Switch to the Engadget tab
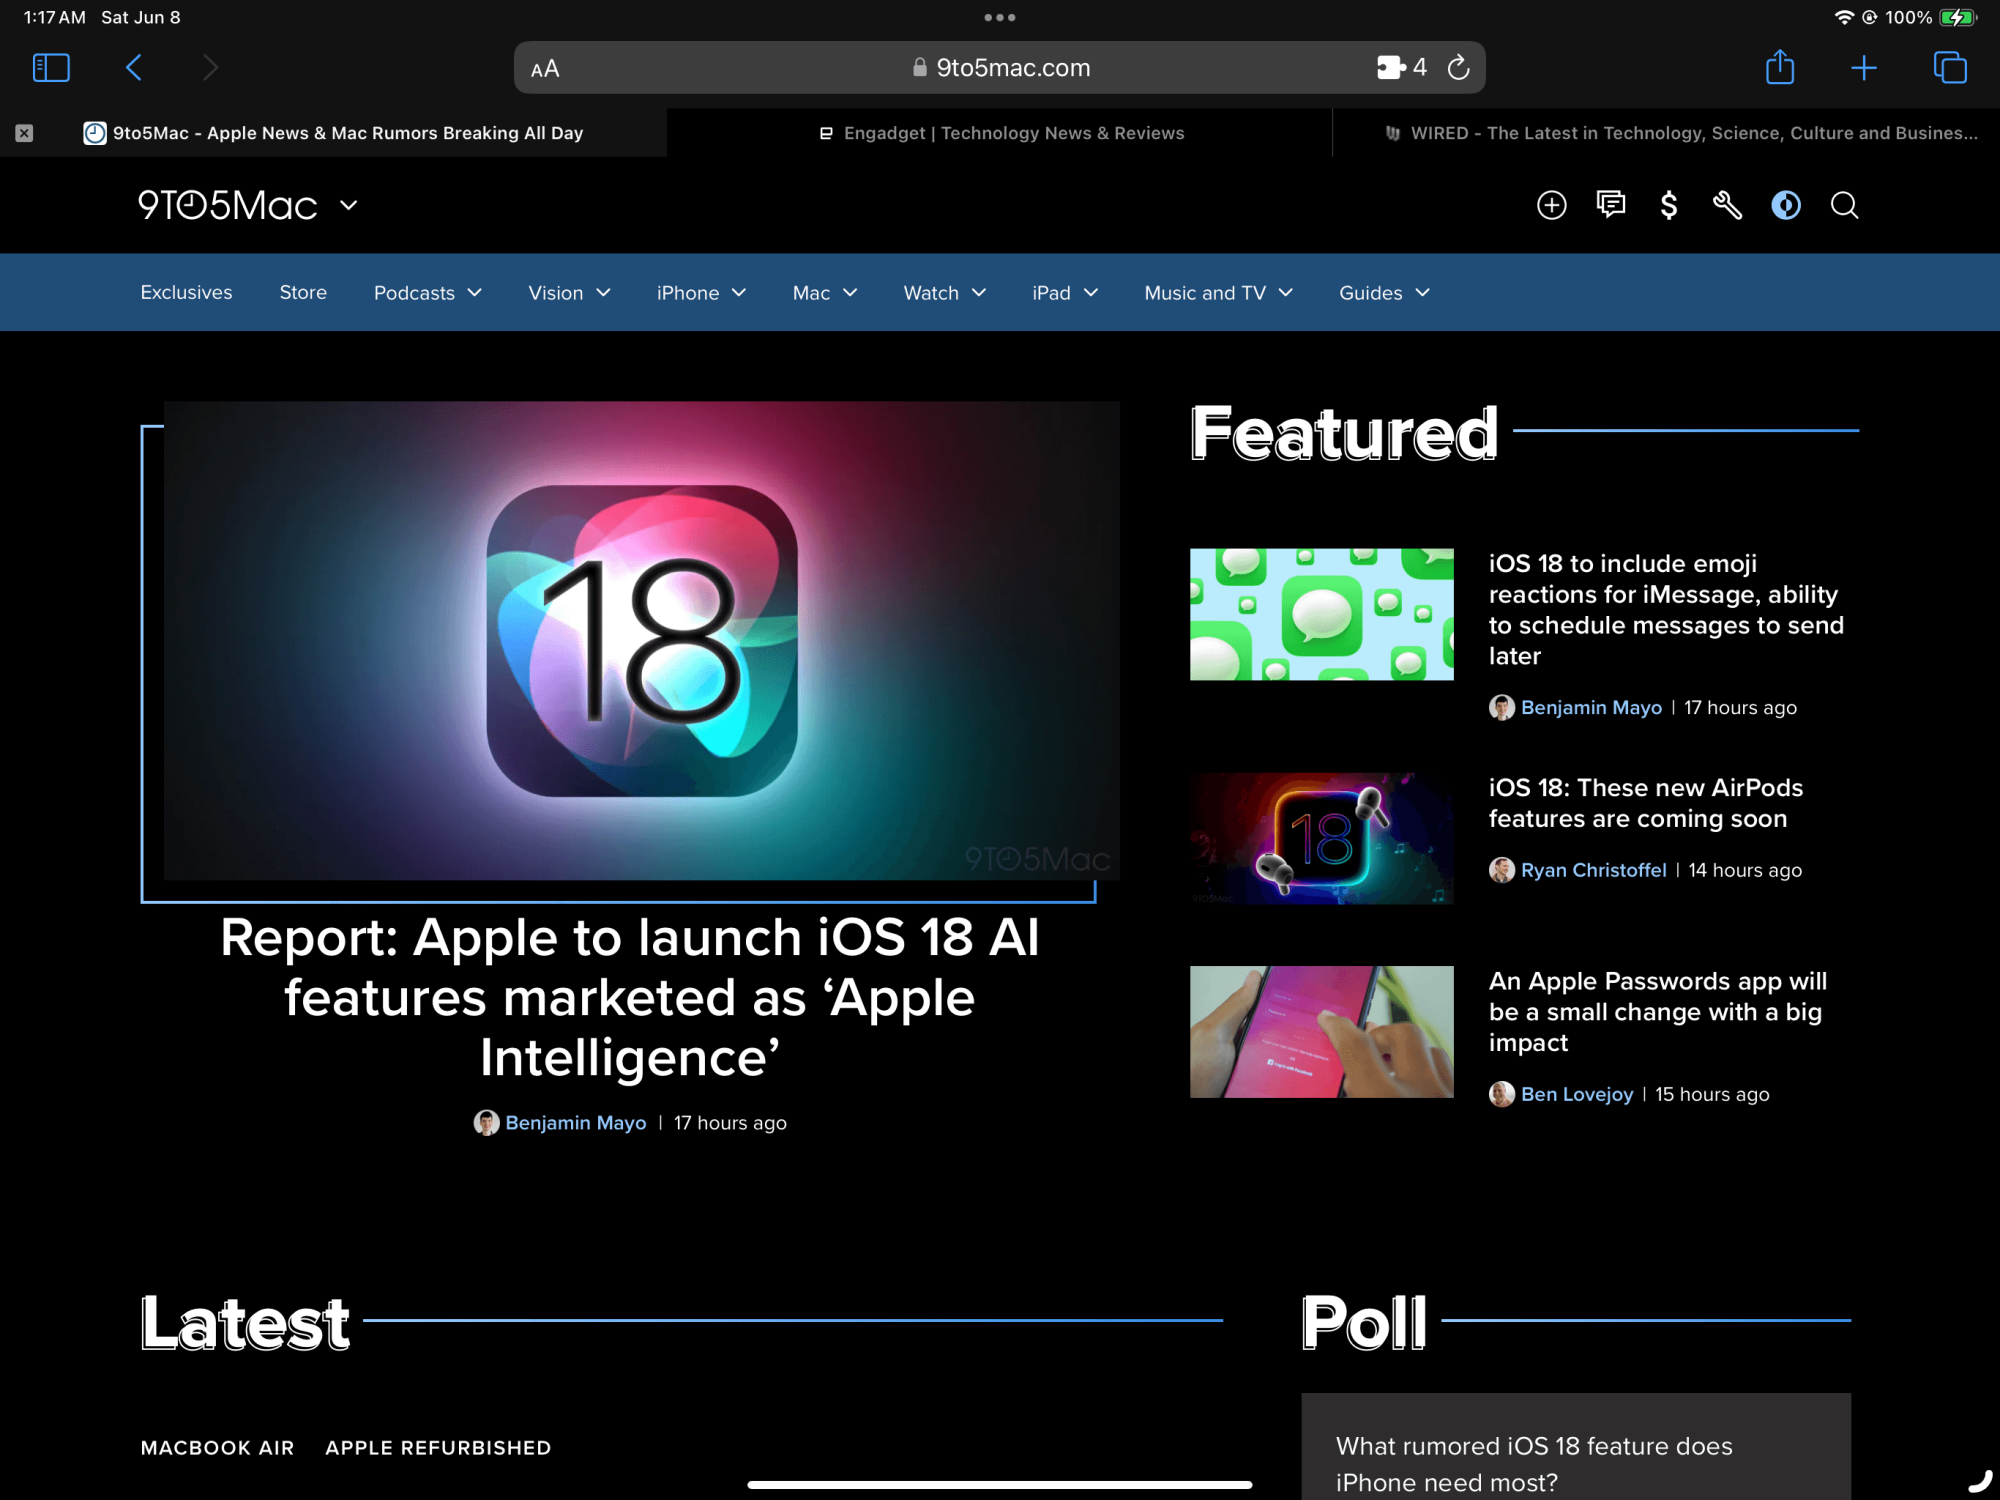The width and height of the screenshot is (2000, 1500). (x=1000, y=133)
